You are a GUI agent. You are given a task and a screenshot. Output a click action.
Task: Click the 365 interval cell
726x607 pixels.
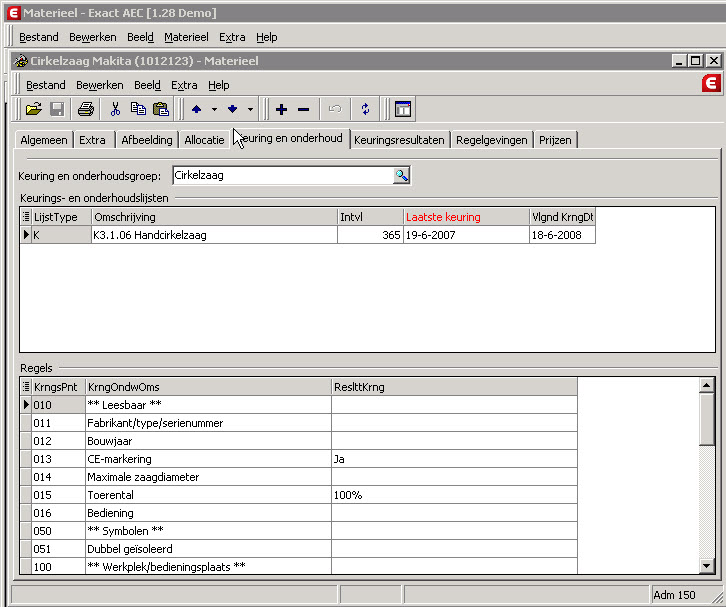click(x=370, y=235)
